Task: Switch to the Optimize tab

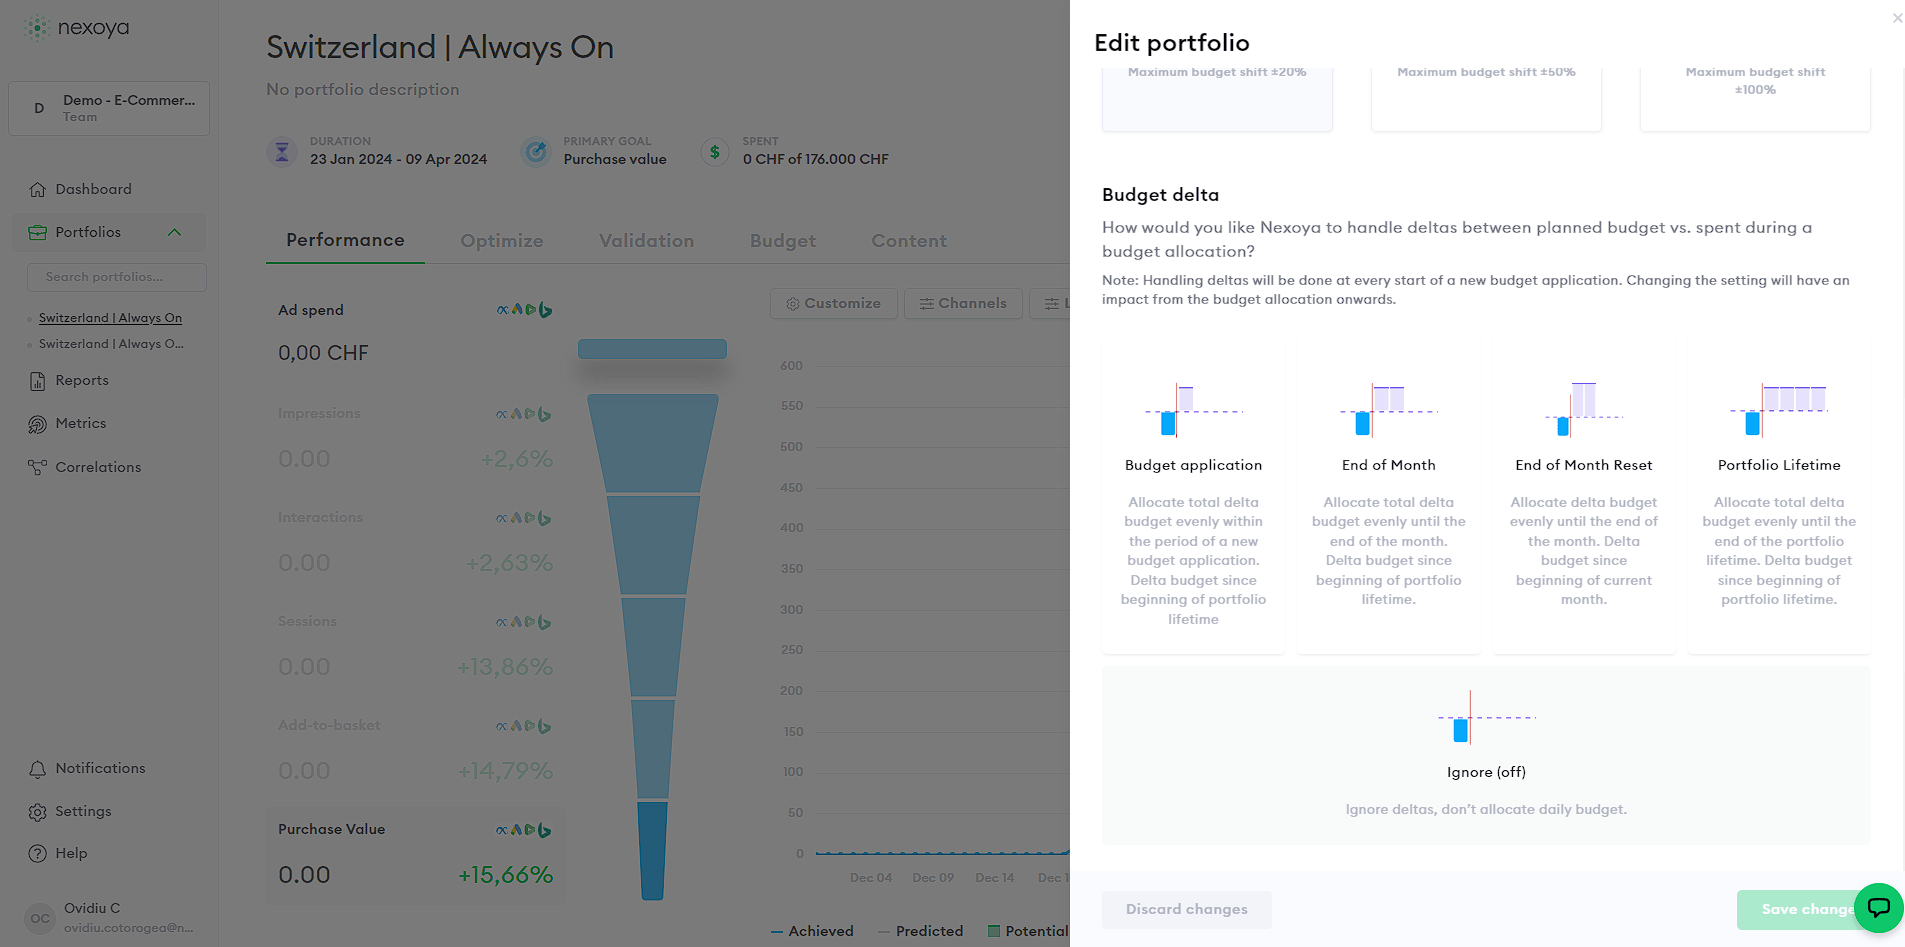Action: point(502,240)
